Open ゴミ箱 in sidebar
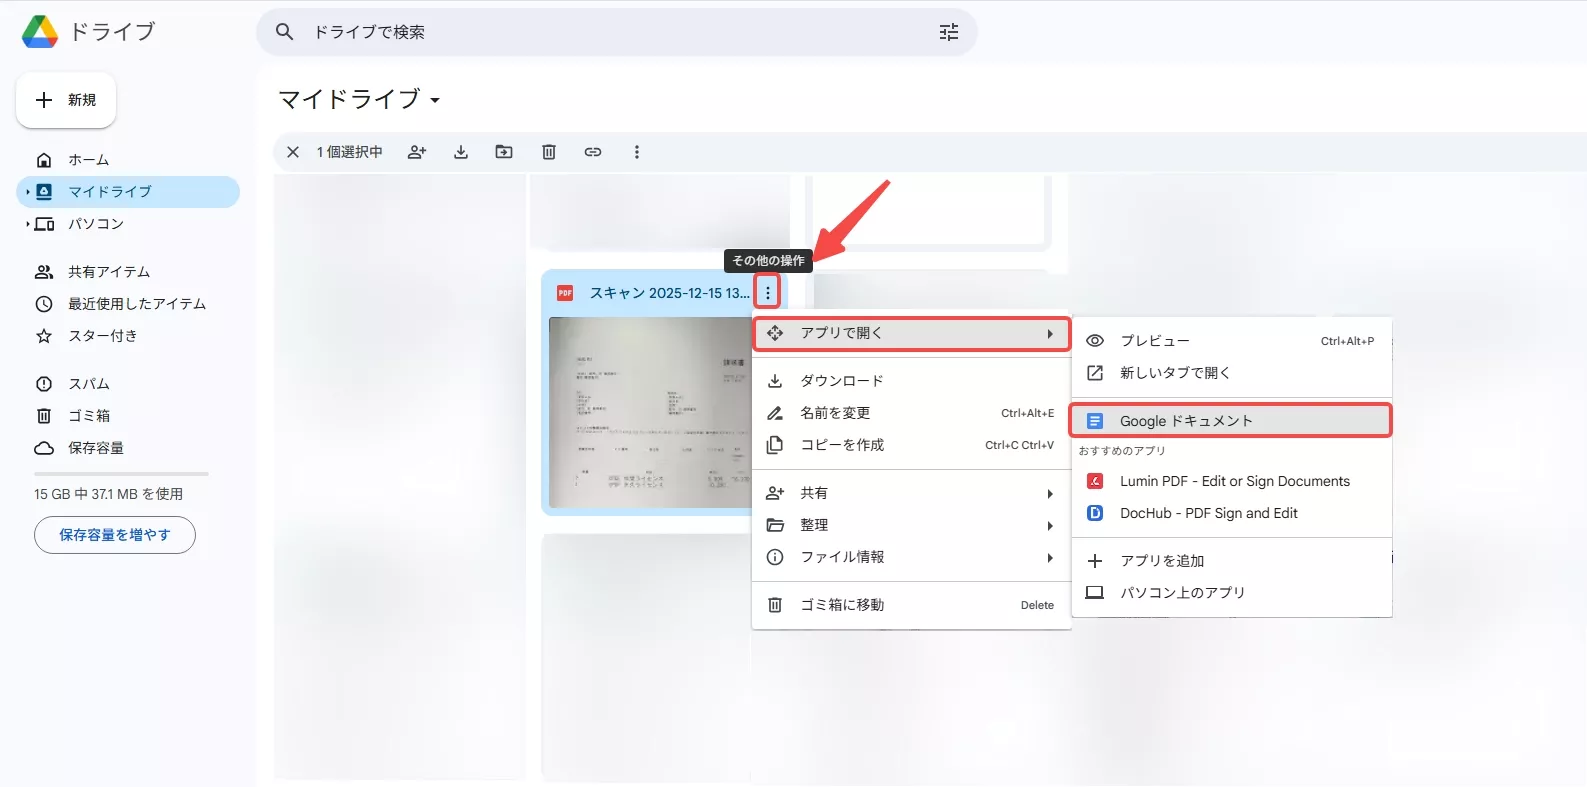Image resolution: width=1587 pixels, height=787 pixels. point(128,416)
